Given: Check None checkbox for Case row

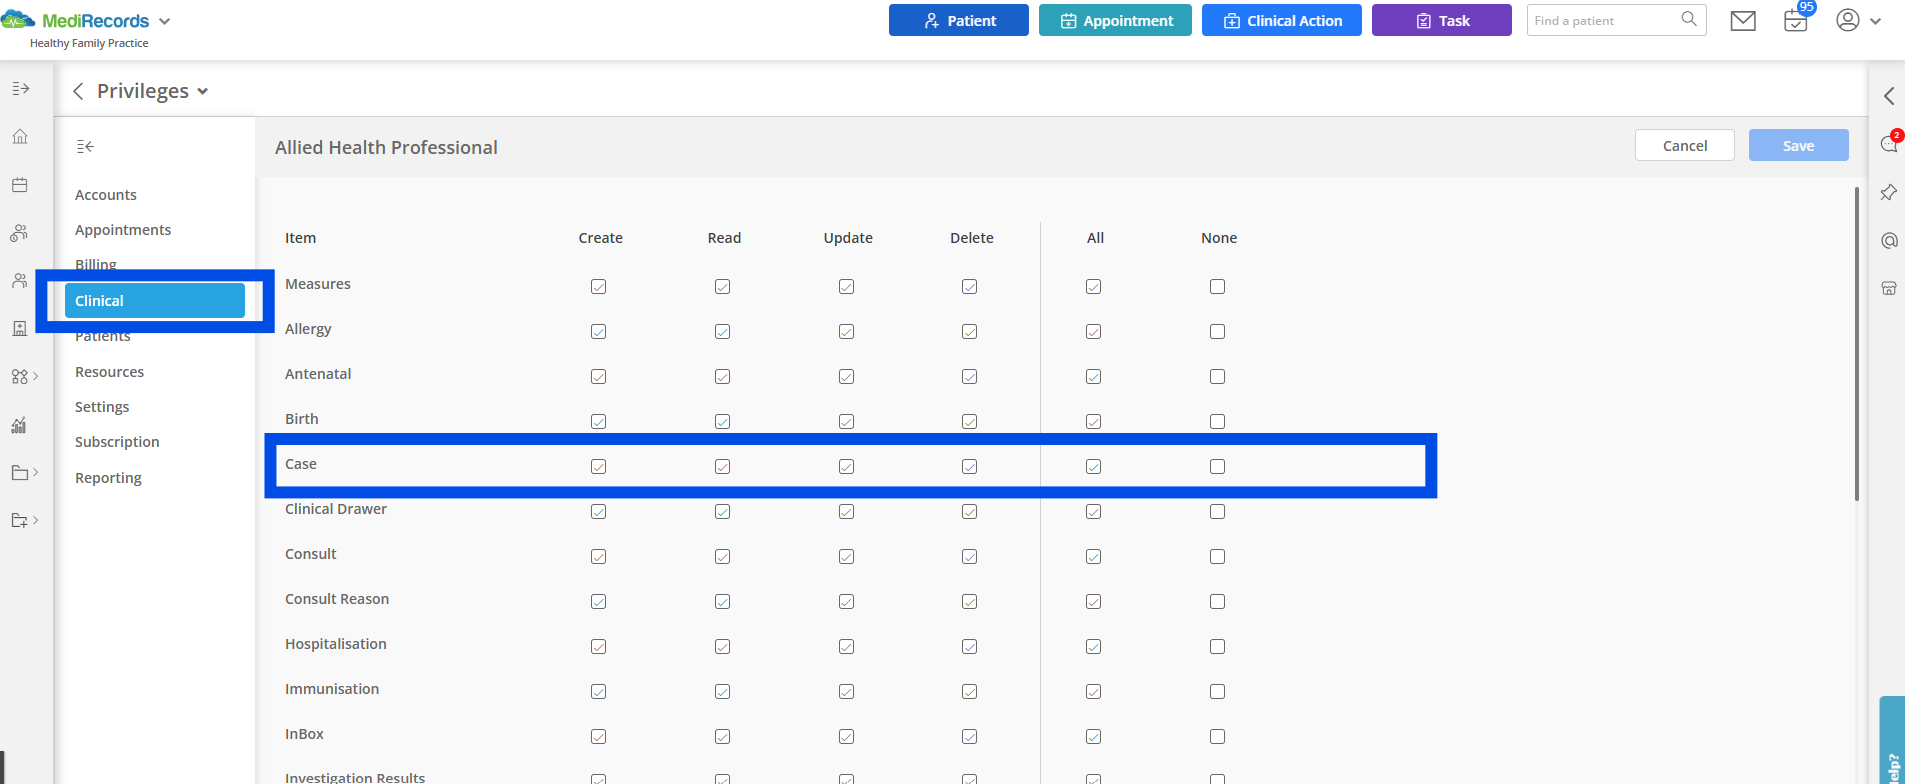Looking at the screenshot, I should [1217, 467].
